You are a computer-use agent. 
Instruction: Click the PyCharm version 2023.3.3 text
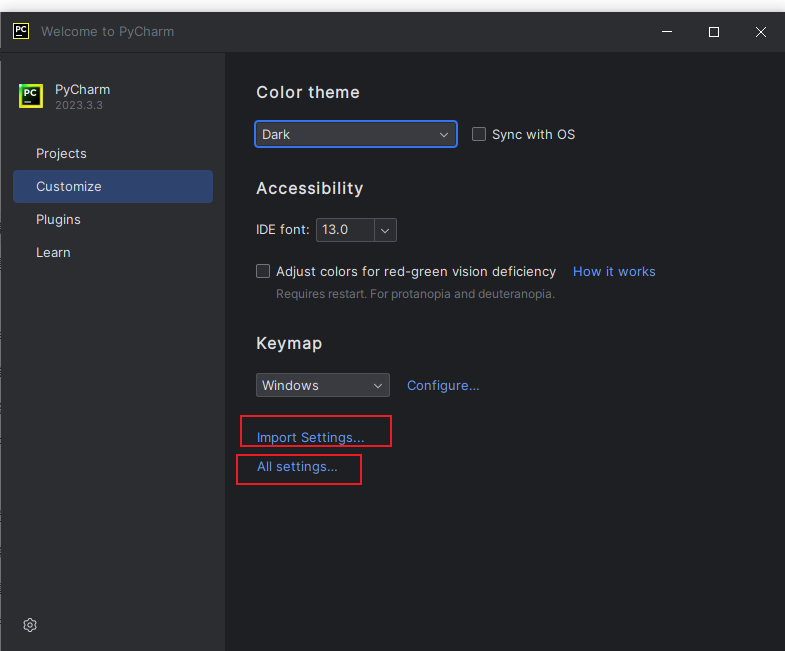(x=79, y=105)
